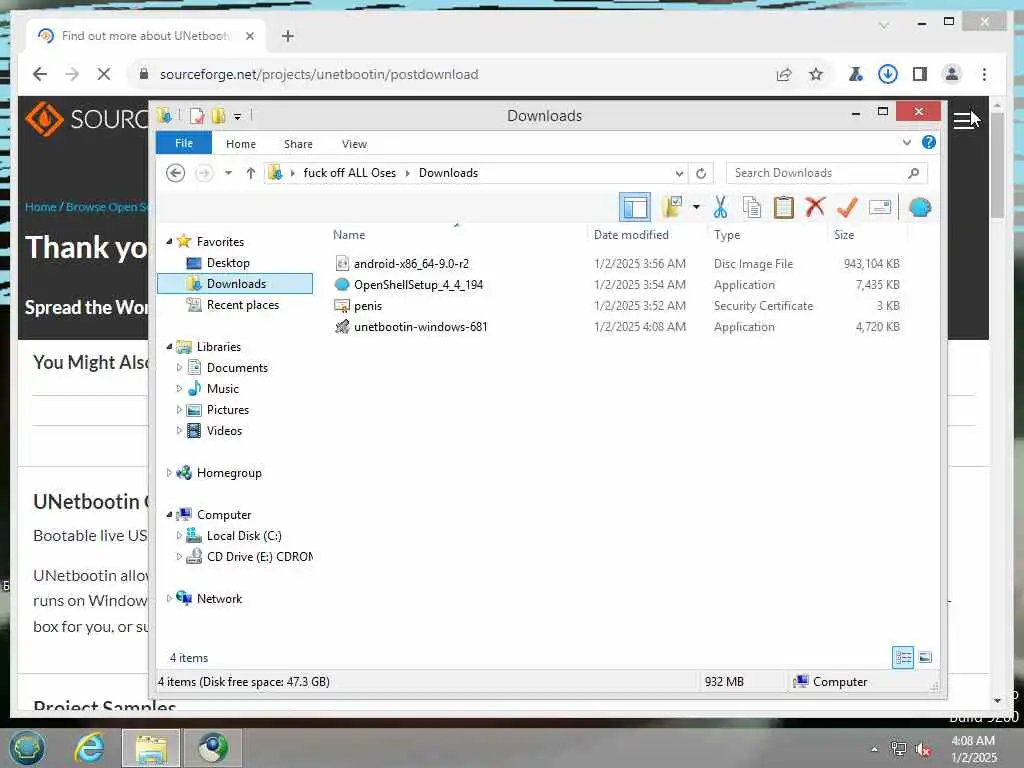1024x768 pixels.
Task: Switch to the View ribbon tab
Action: [354, 144]
